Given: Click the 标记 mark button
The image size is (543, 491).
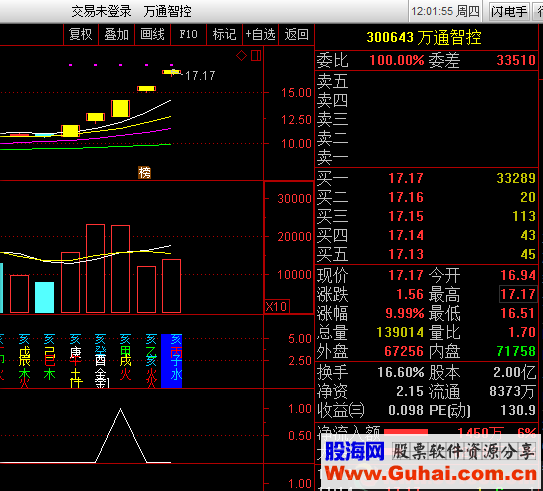Looking at the screenshot, I should [224, 34].
